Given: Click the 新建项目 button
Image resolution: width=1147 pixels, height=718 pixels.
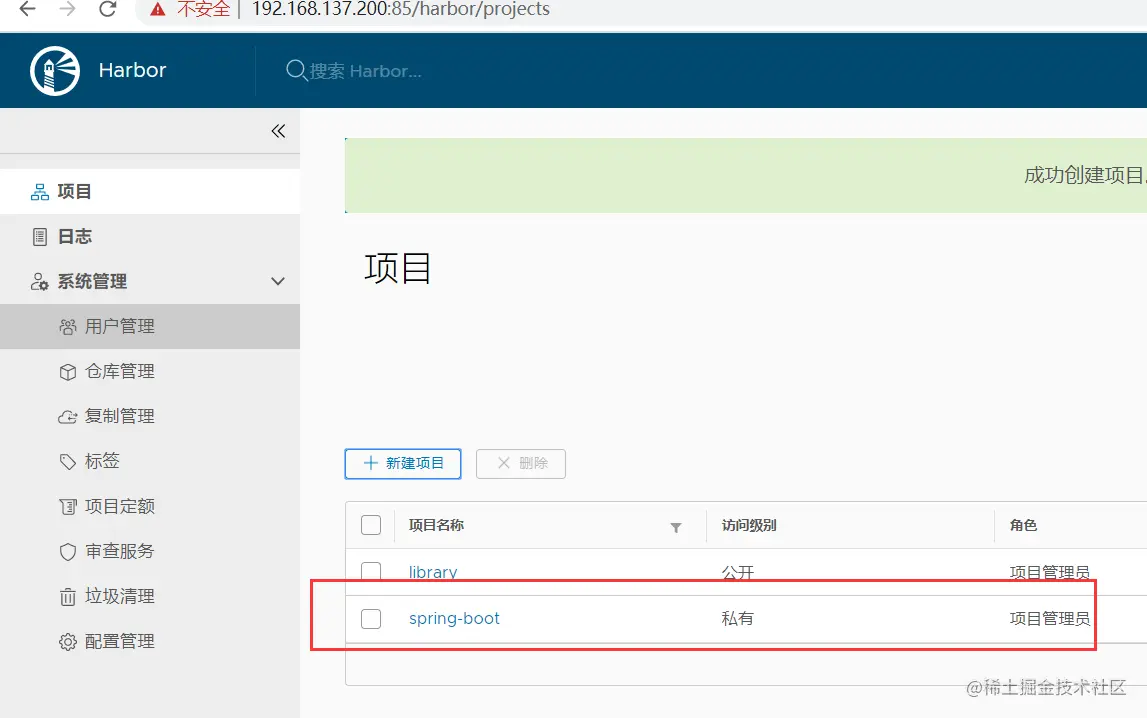Looking at the screenshot, I should pos(403,464).
